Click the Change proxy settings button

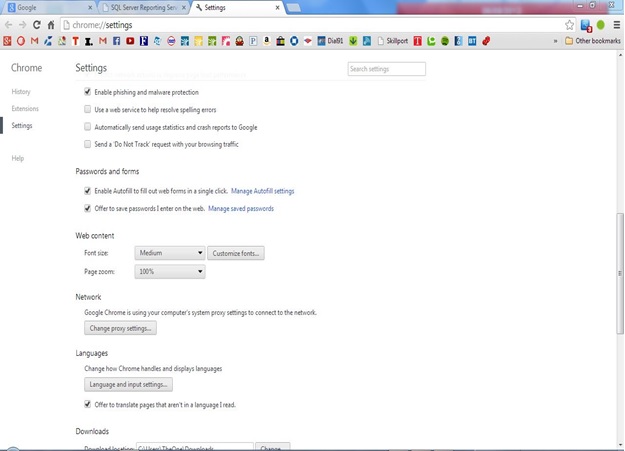point(120,328)
